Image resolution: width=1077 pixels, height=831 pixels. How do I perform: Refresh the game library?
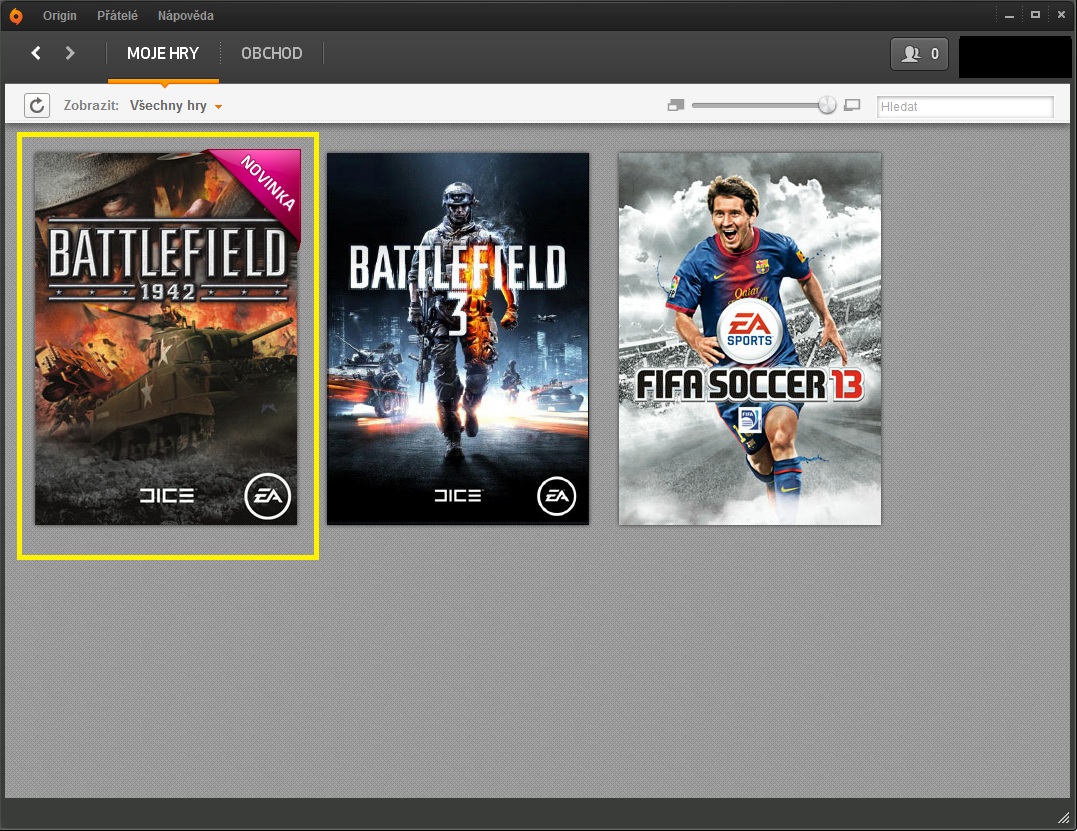coord(37,106)
